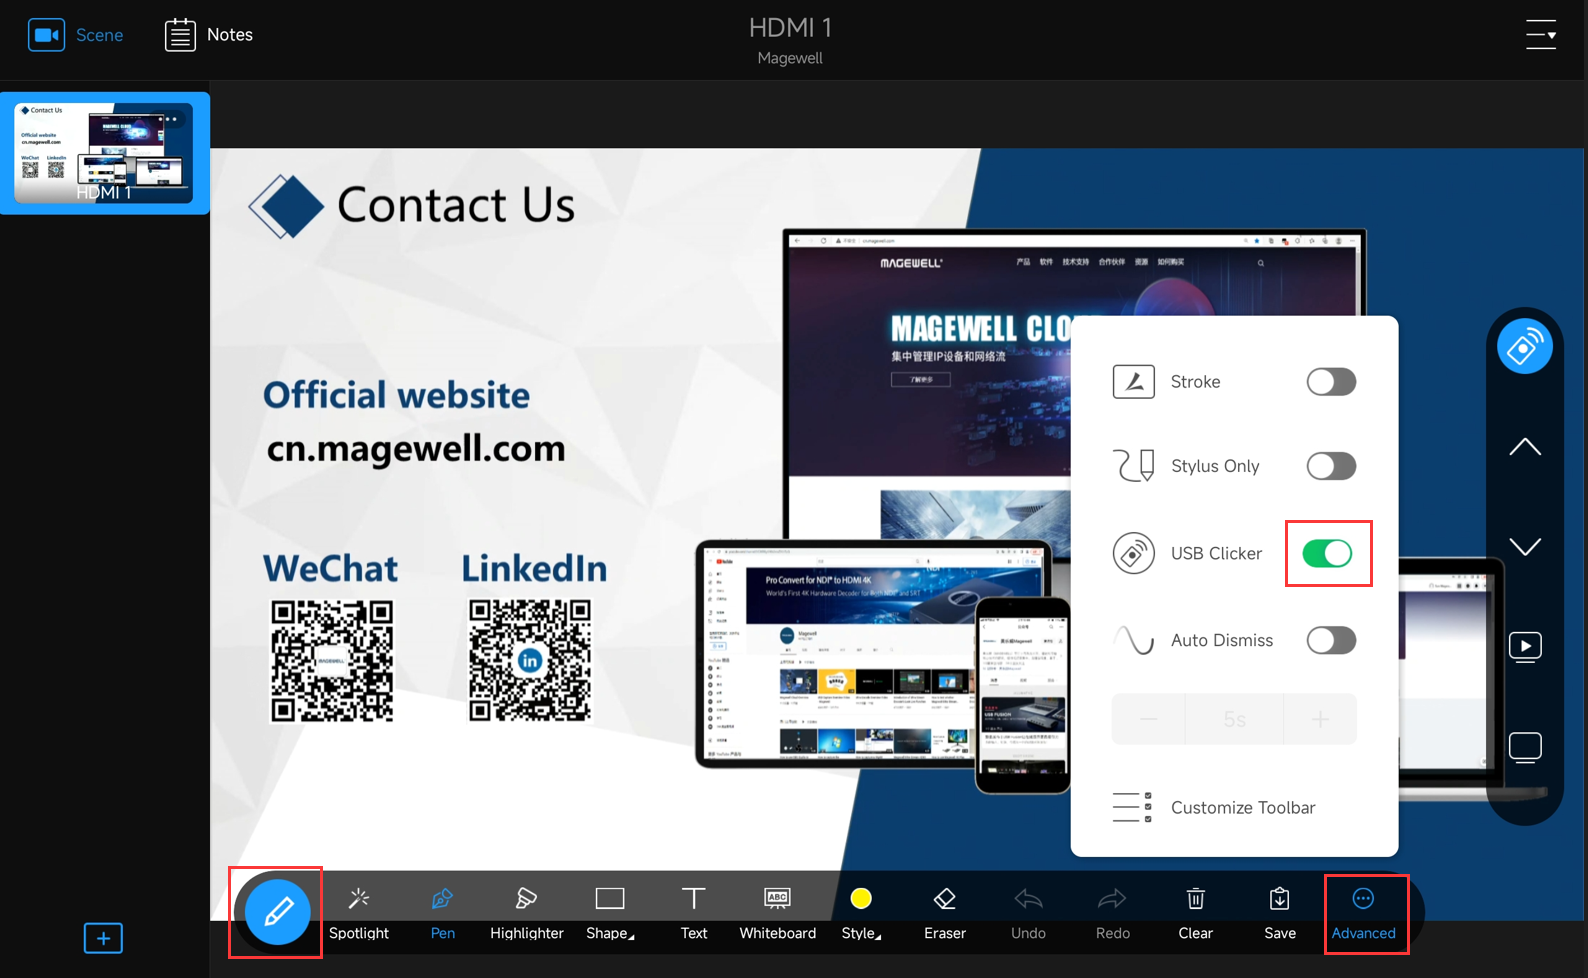Open Customize Toolbar option
Image resolution: width=1588 pixels, height=978 pixels.
(1214, 807)
